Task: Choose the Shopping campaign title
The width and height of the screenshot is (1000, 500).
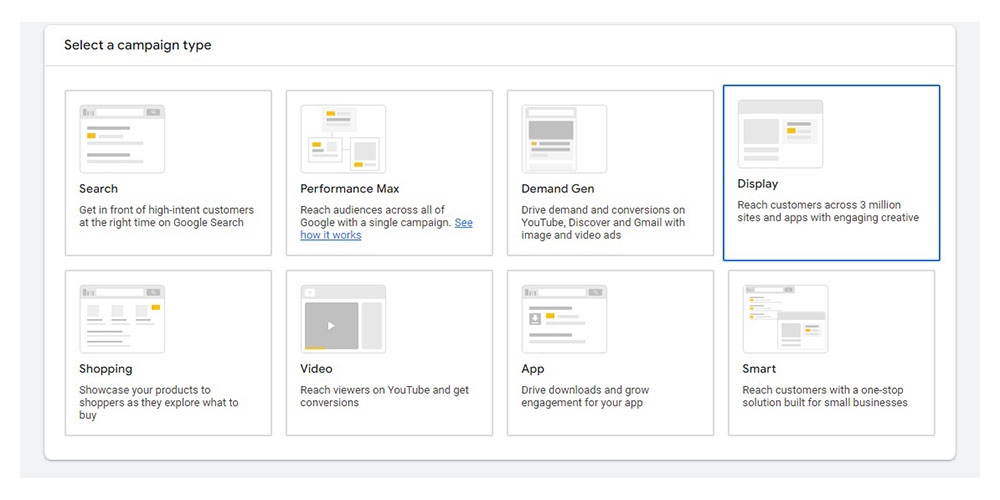Action: 106,369
